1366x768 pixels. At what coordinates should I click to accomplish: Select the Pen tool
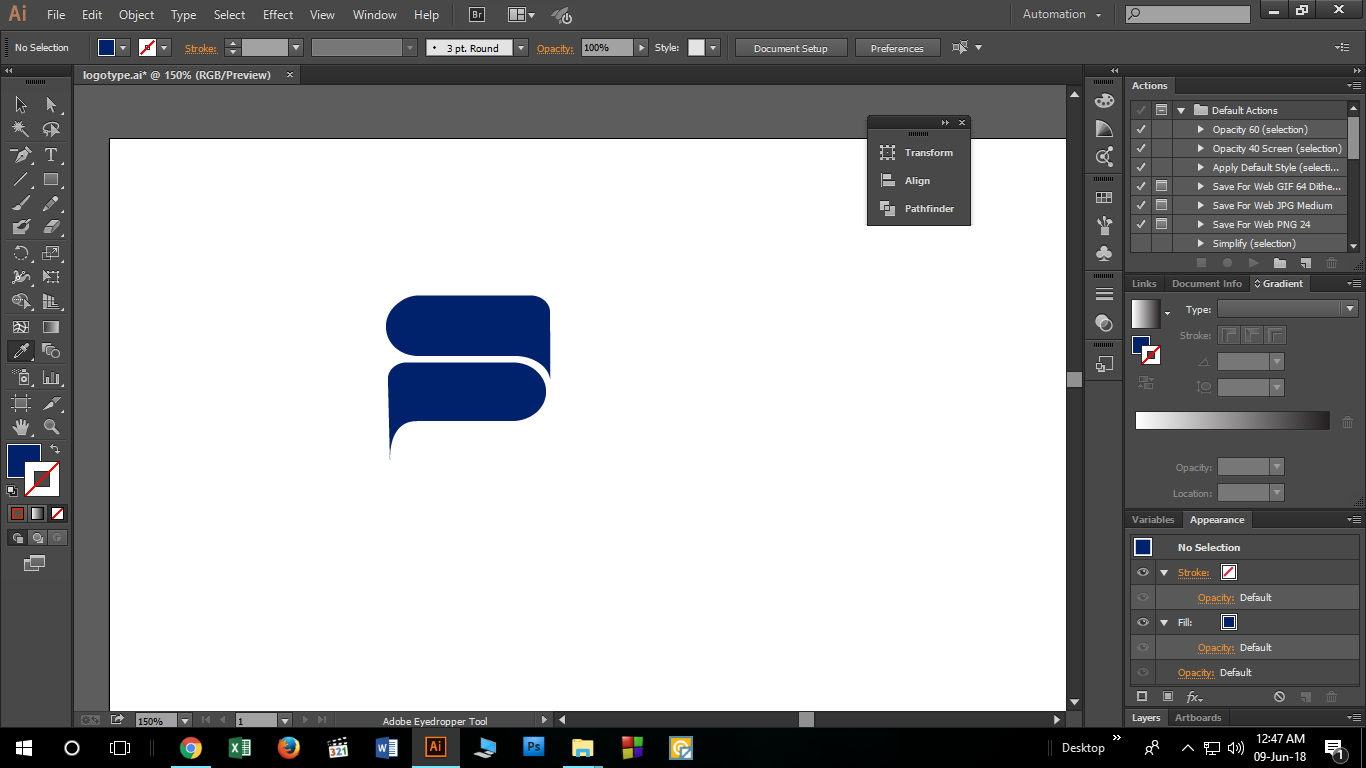(21, 155)
